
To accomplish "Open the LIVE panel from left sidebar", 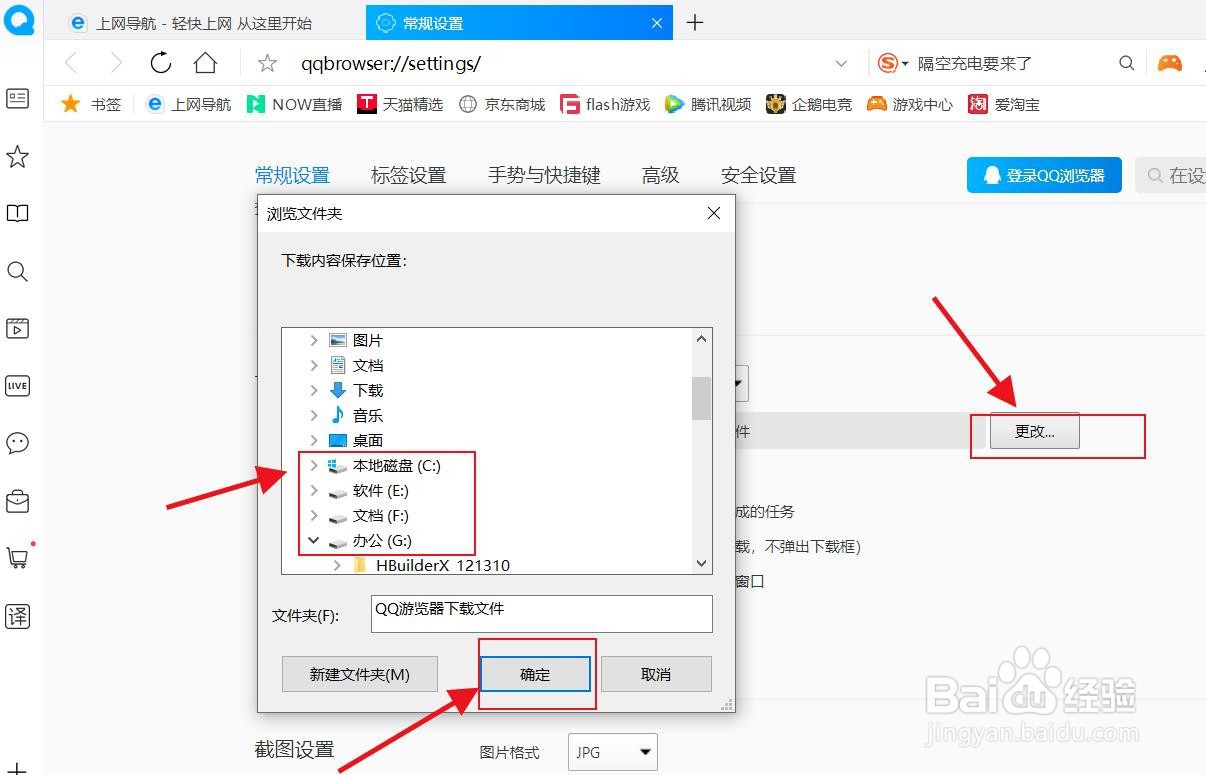I will click(x=18, y=385).
